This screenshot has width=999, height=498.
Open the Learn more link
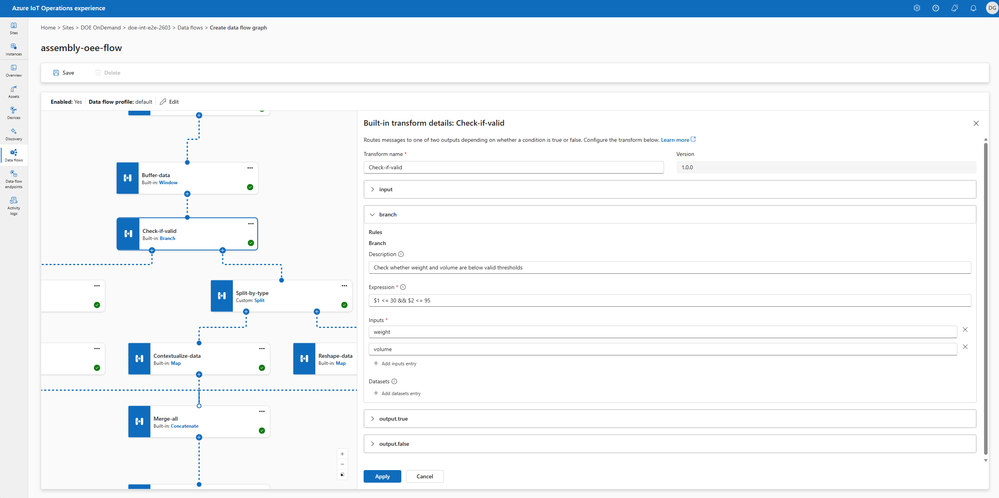click(679, 139)
